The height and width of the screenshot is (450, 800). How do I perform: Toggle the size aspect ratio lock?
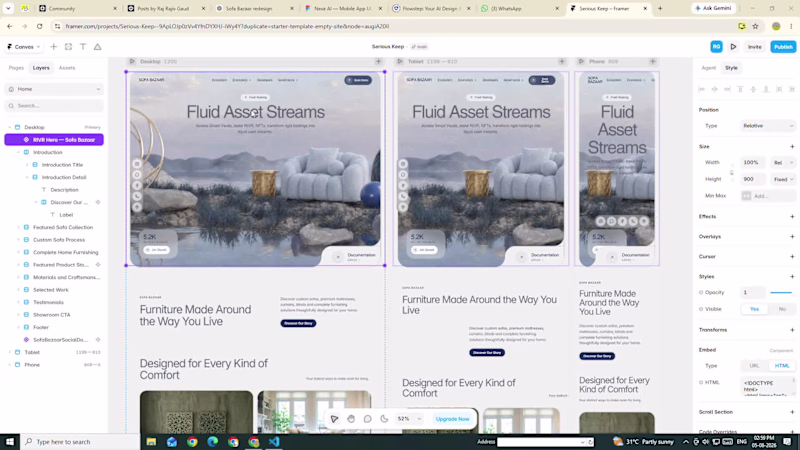(732, 171)
